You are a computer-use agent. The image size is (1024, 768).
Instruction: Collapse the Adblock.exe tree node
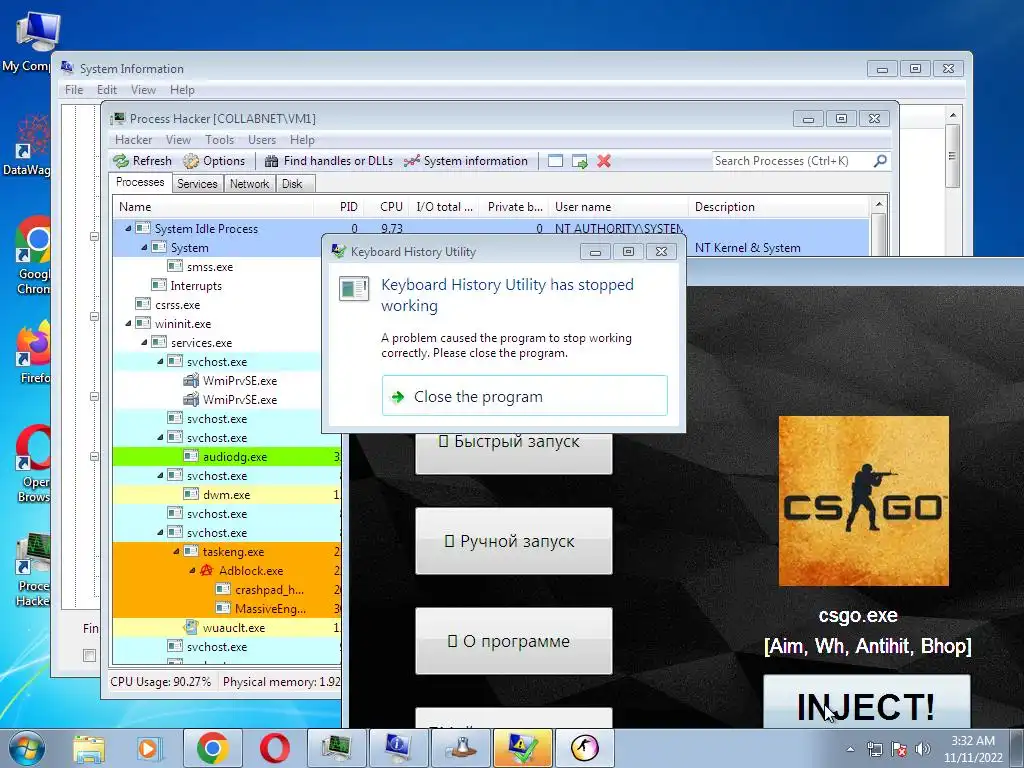(192, 570)
